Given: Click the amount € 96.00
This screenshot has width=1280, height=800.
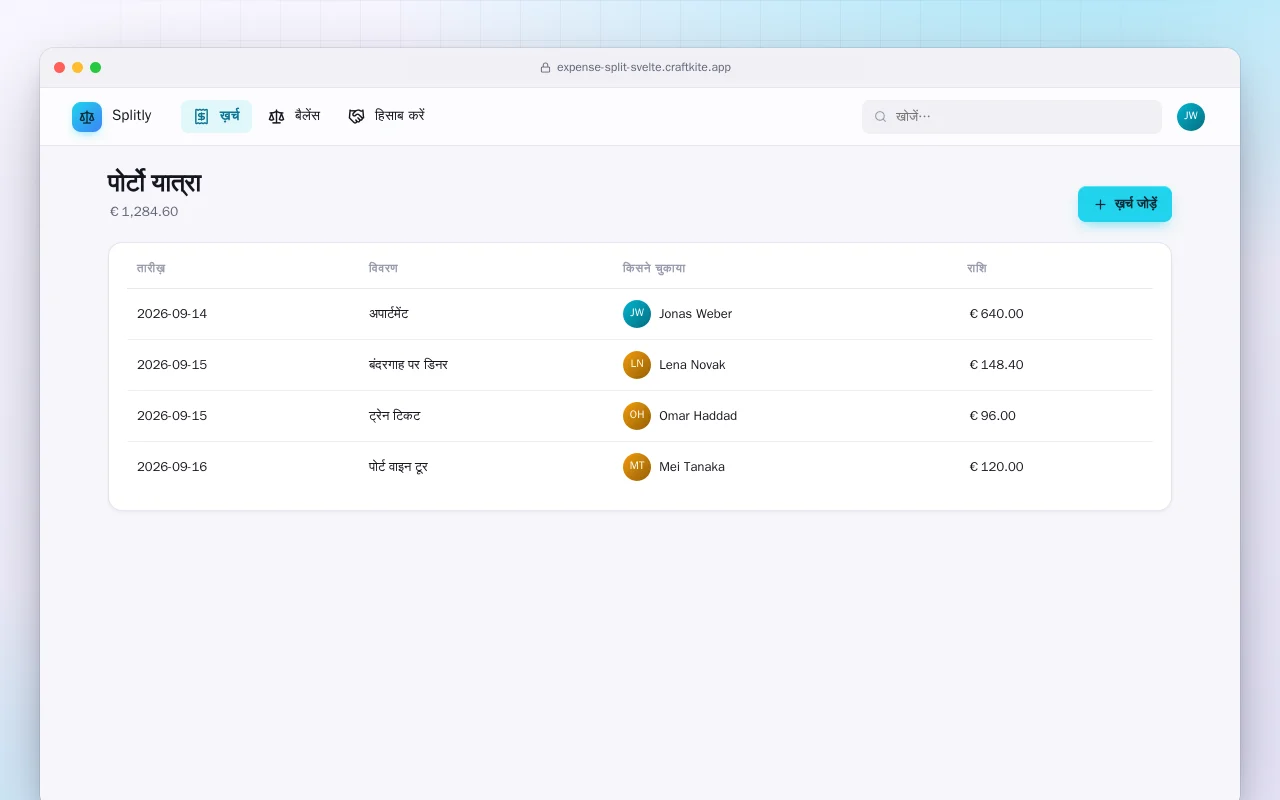Looking at the screenshot, I should click(992, 416).
